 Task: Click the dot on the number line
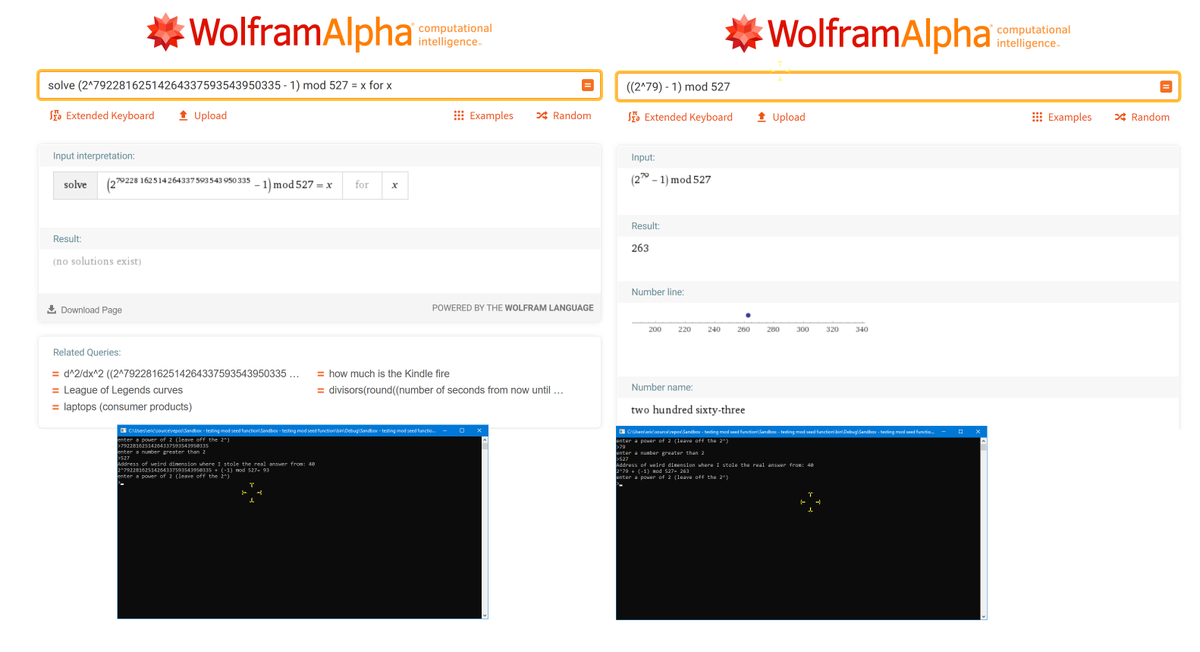tap(748, 315)
